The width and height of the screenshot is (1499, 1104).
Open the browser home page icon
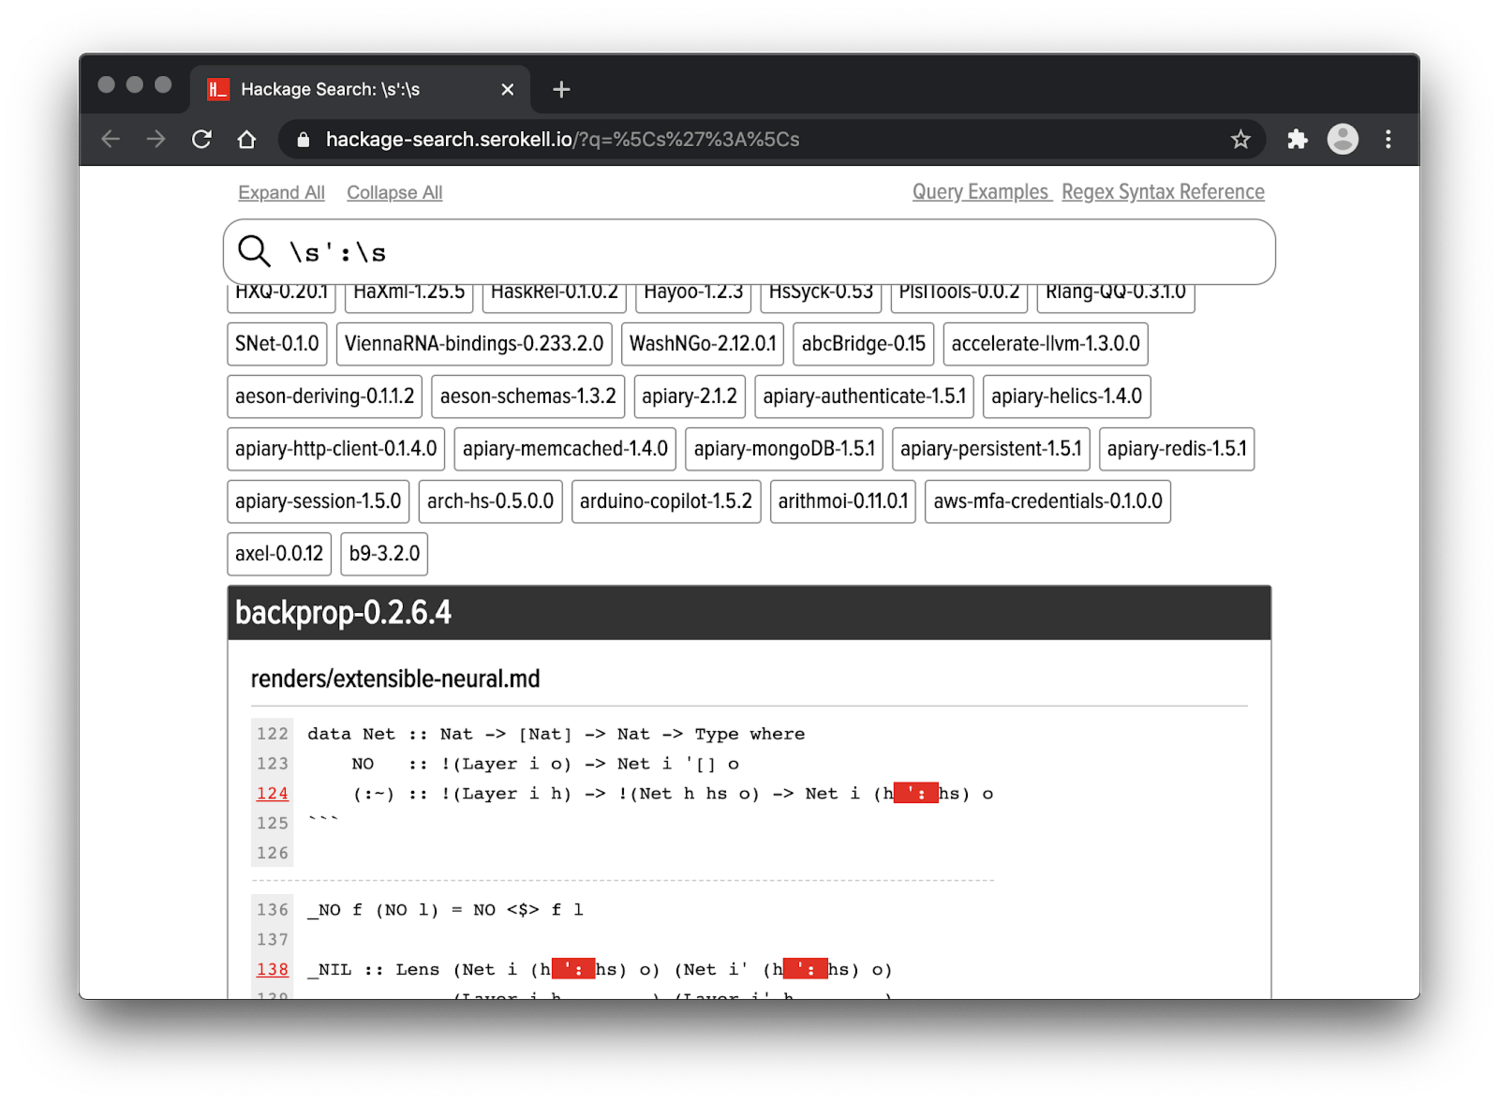(247, 139)
